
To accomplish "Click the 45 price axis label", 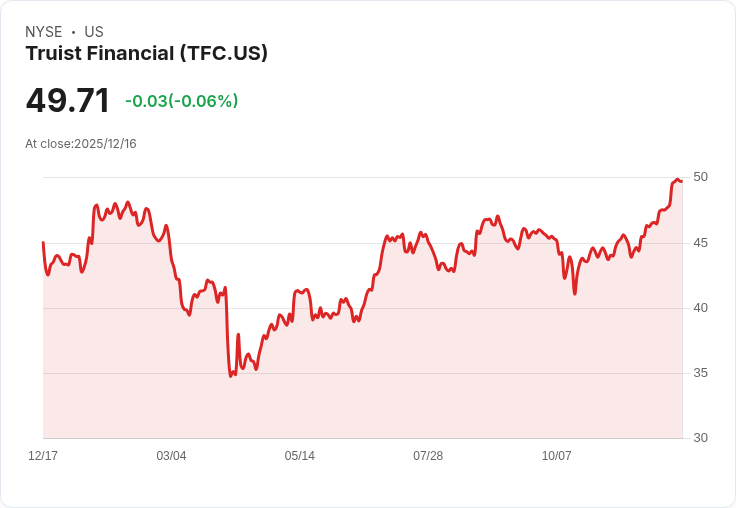I will pyautogui.click(x=700, y=243).
